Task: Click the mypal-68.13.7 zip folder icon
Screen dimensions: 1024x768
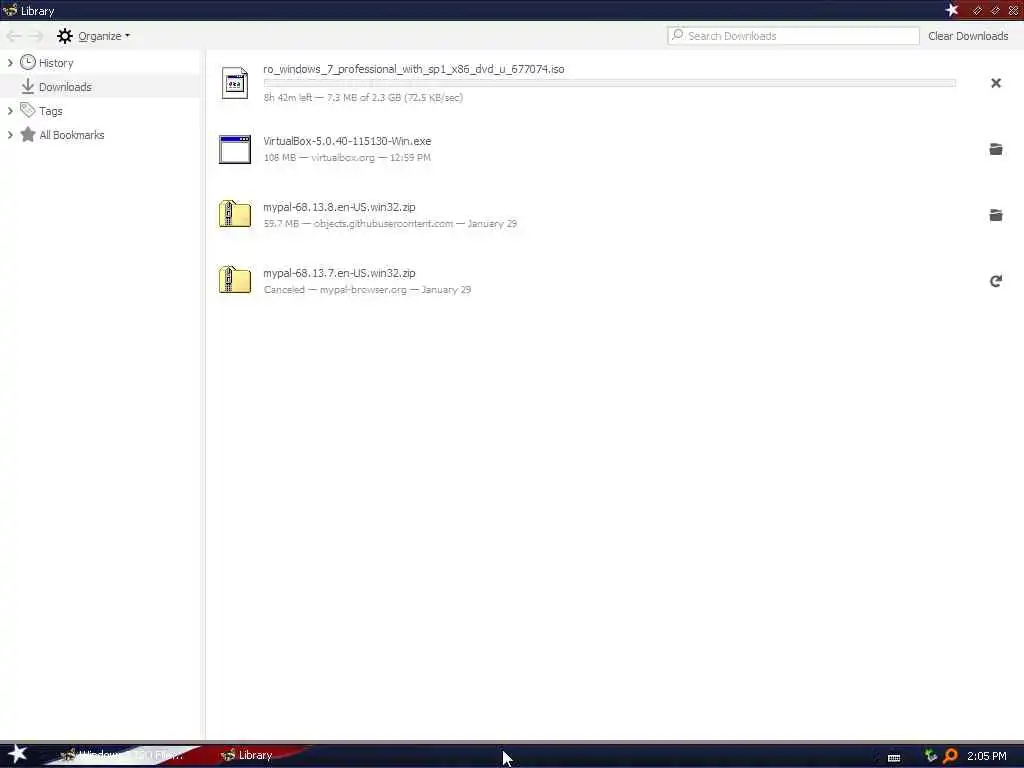Action: click(x=234, y=280)
